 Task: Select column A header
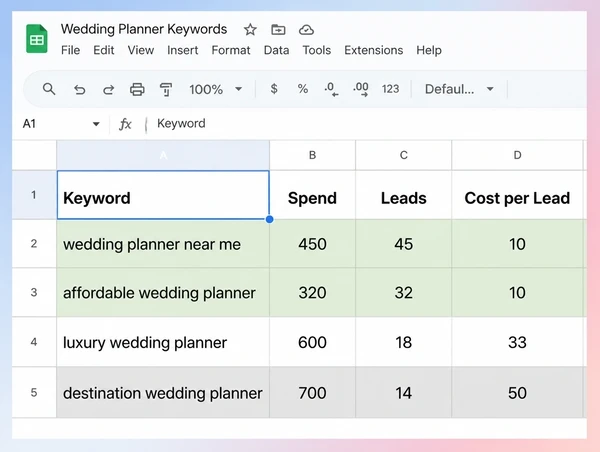[x=163, y=155]
